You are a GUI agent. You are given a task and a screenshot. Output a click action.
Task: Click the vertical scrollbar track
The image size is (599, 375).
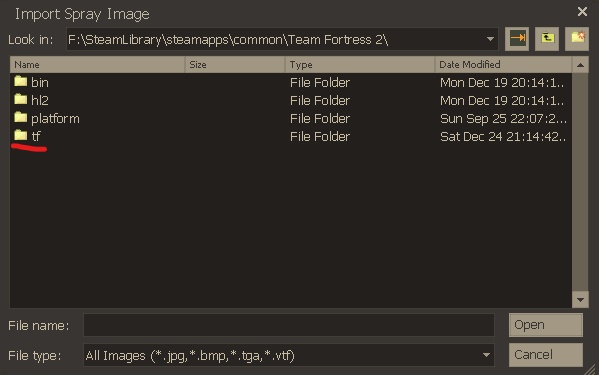click(x=580, y=183)
